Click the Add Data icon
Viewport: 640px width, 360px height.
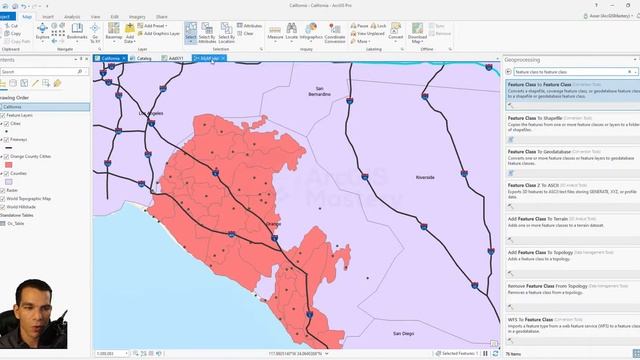point(130,28)
